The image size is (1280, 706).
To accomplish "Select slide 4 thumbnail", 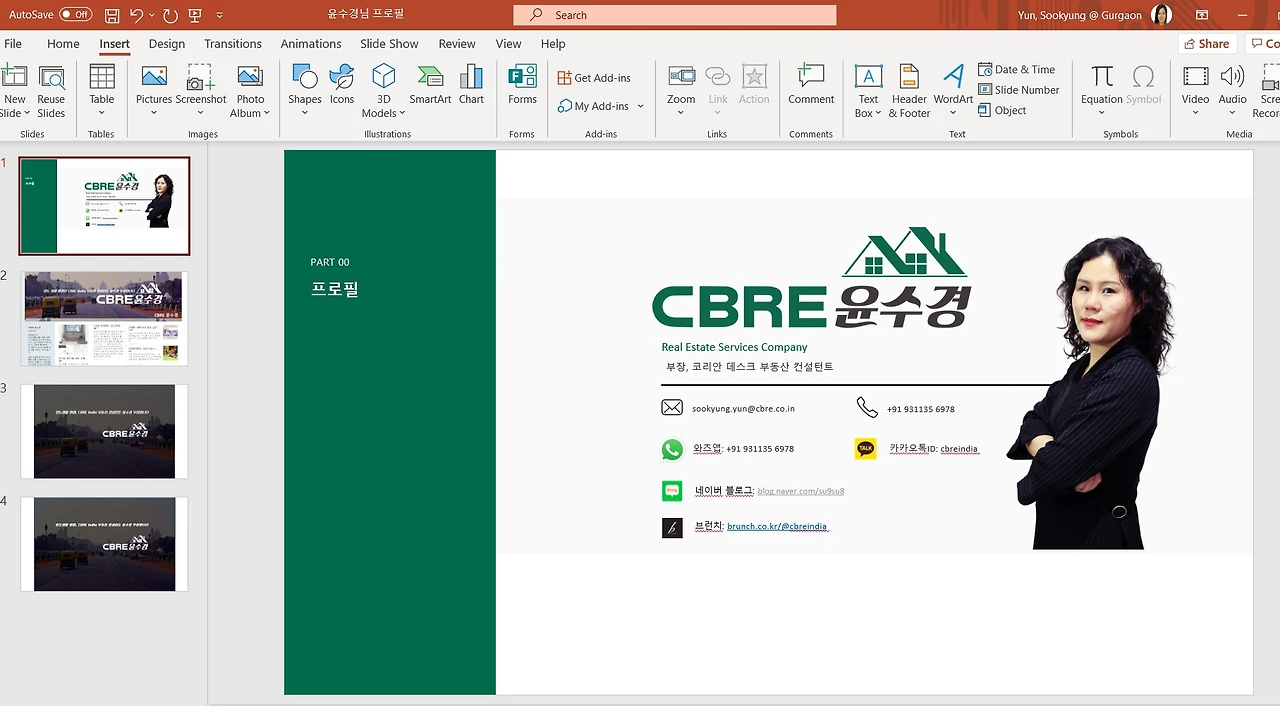I will click(x=104, y=544).
